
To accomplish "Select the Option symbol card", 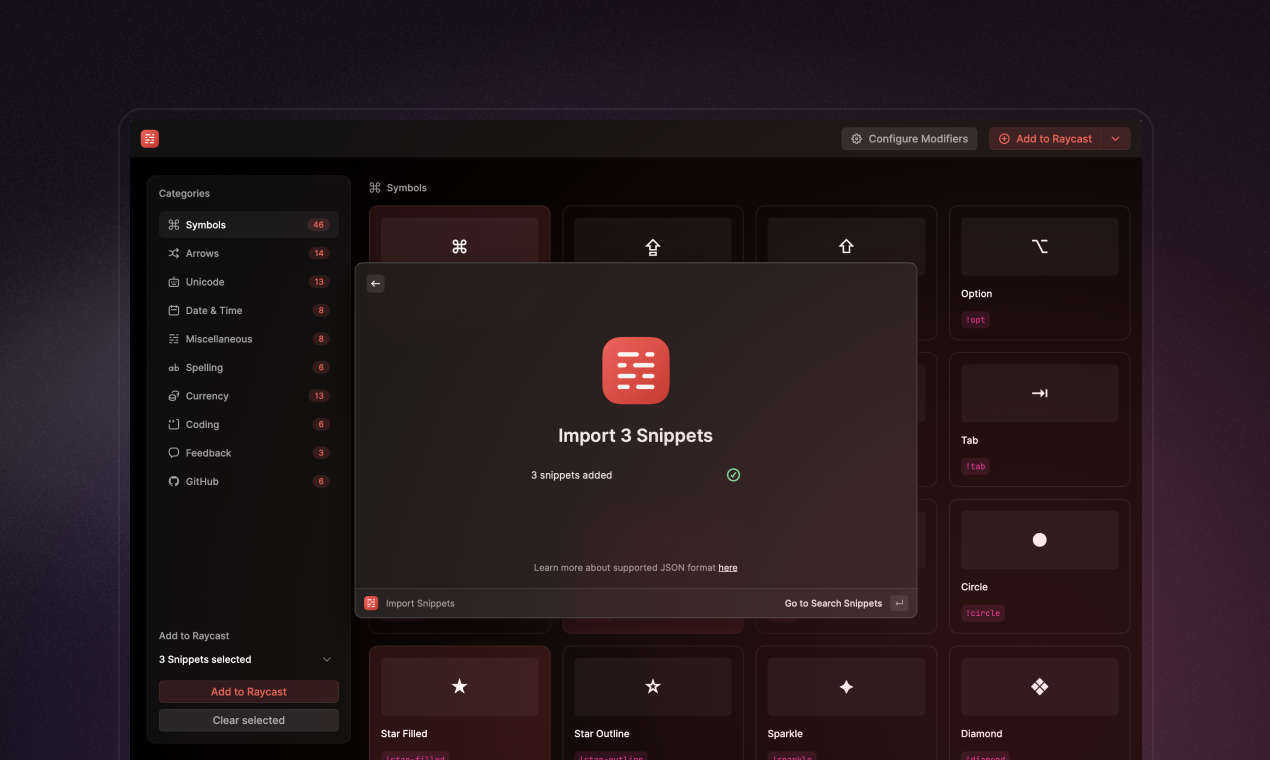I will point(1039,273).
